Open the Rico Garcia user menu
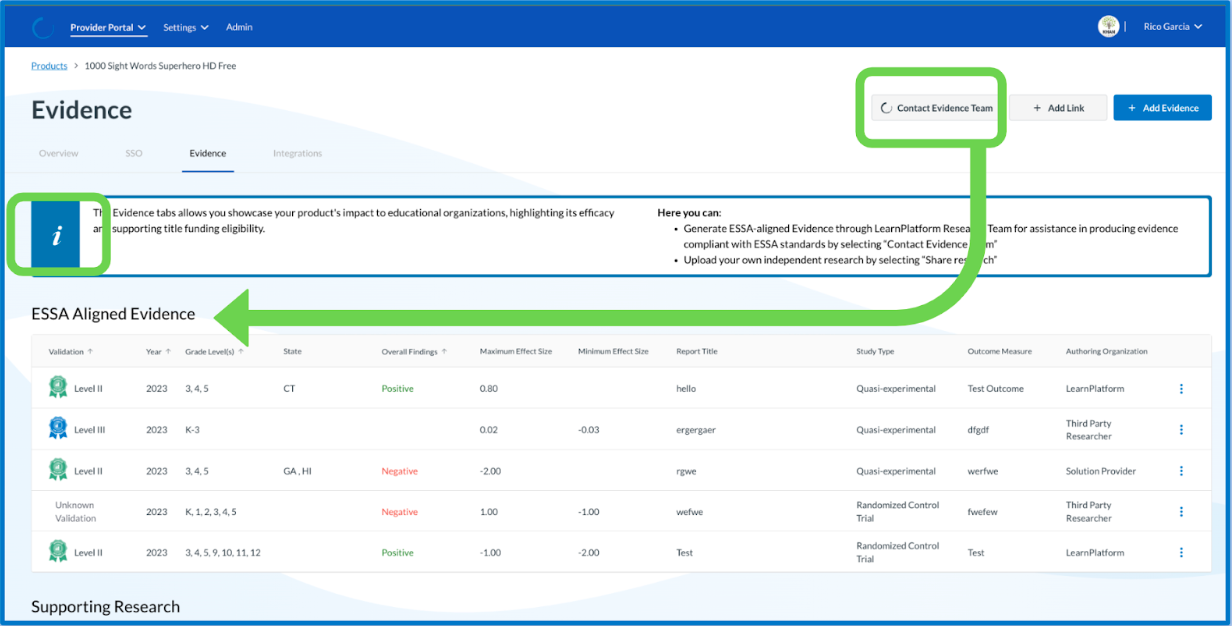This screenshot has height=626, width=1232. (x=1173, y=27)
